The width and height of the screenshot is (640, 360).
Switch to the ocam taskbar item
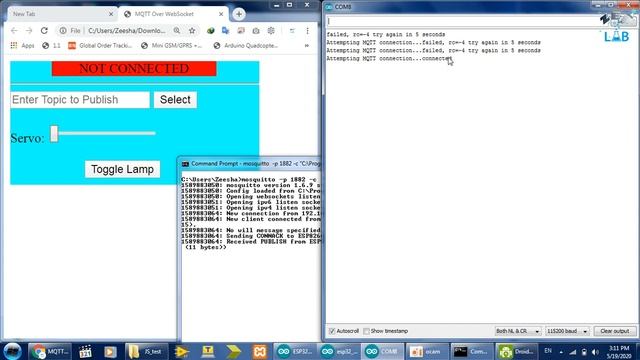tap(427, 351)
